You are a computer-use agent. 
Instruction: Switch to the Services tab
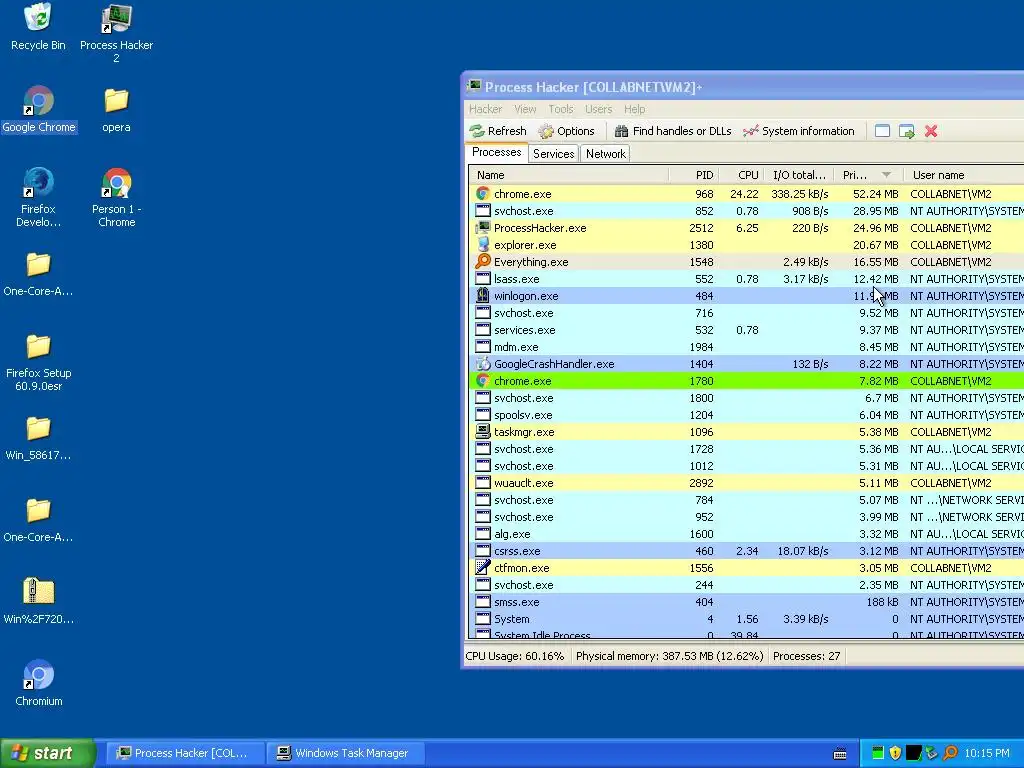(x=553, y=153)
